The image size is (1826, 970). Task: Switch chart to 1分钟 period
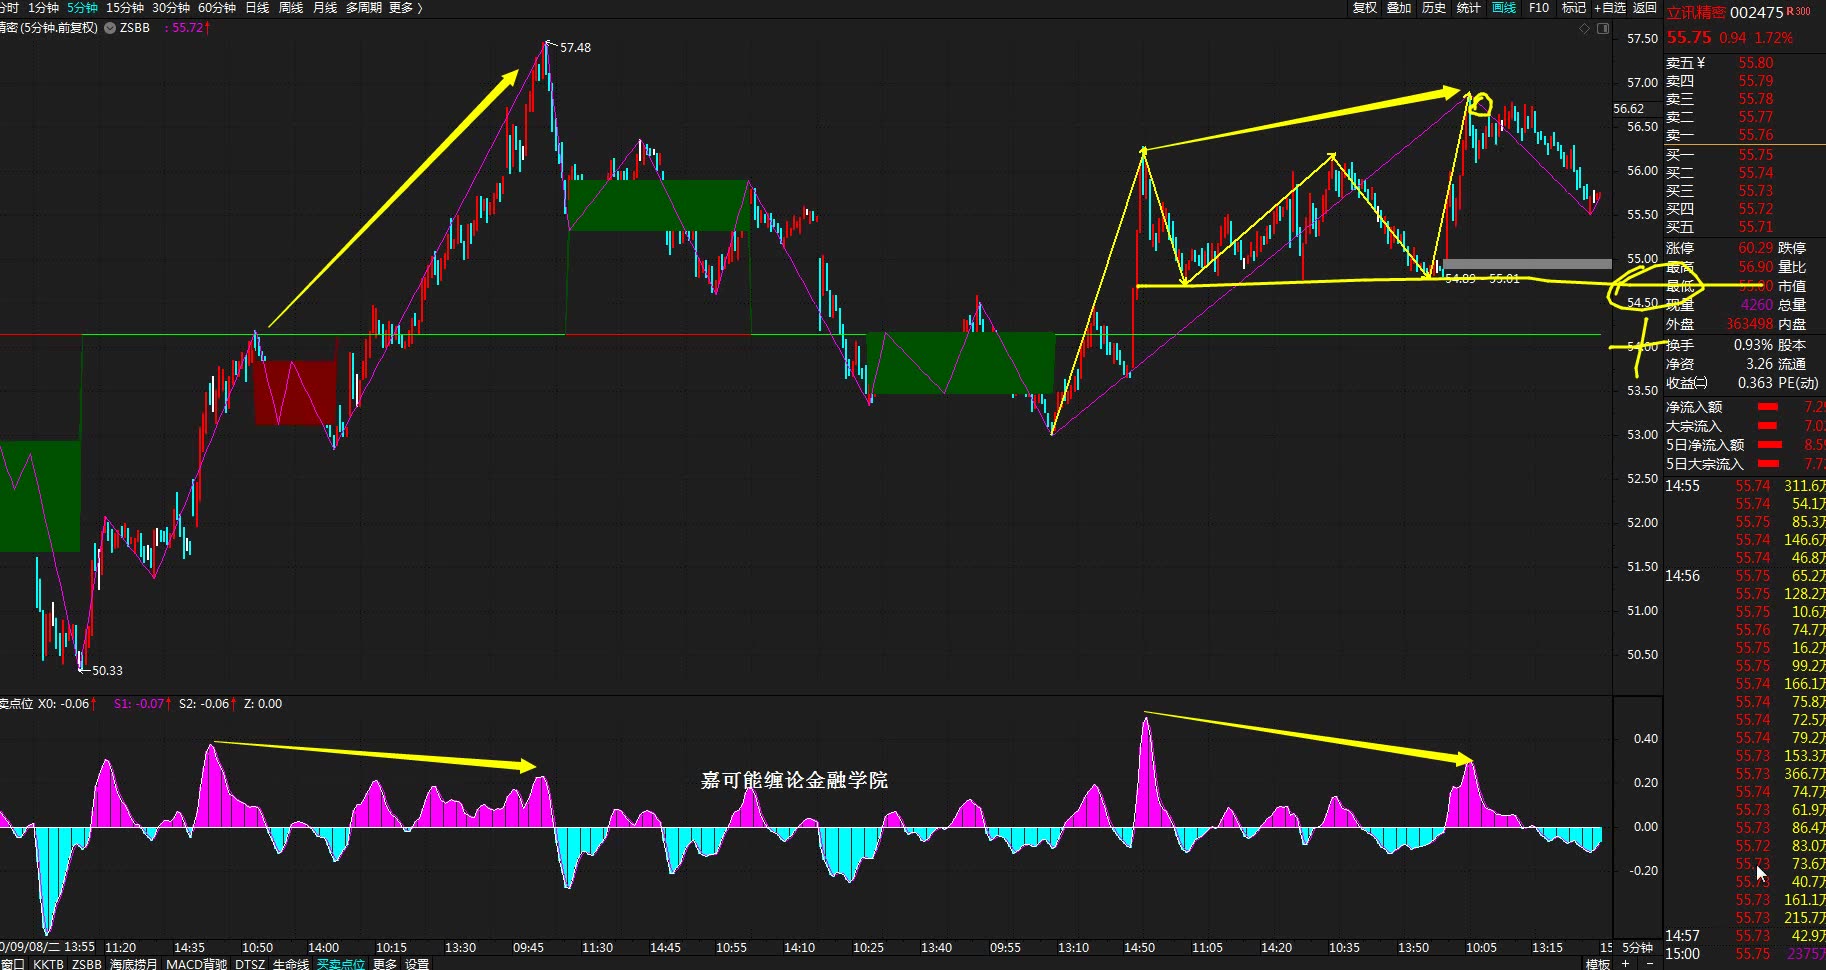click(43, 7)
